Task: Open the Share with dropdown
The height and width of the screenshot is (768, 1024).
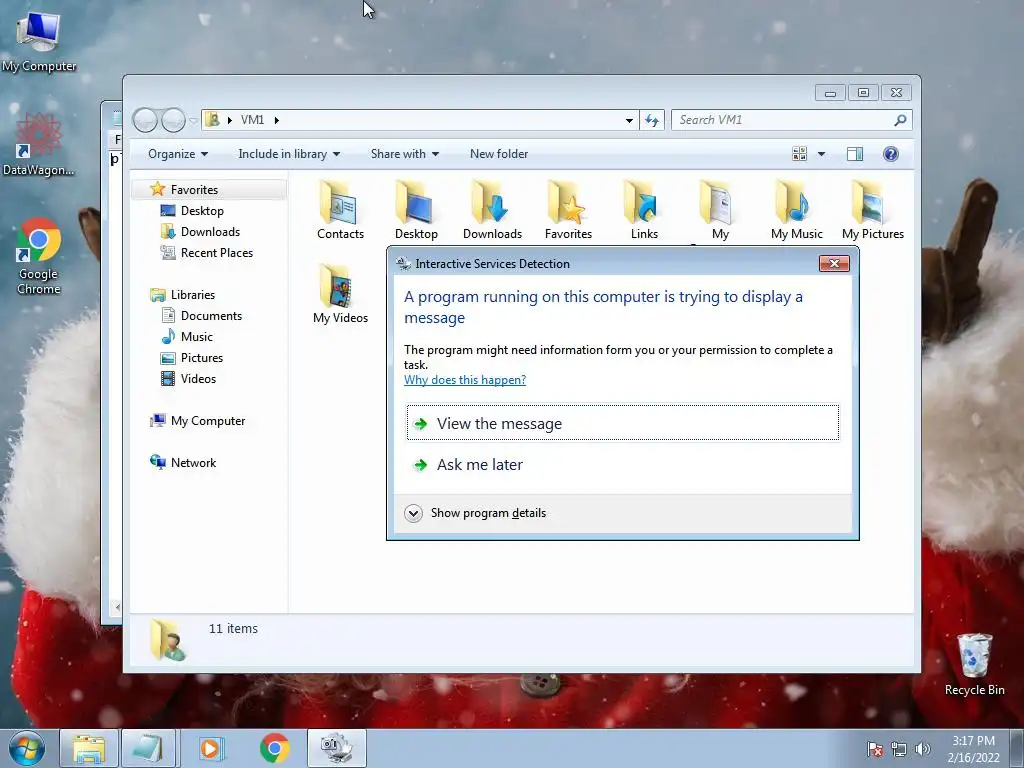Action: pos(404,154)
